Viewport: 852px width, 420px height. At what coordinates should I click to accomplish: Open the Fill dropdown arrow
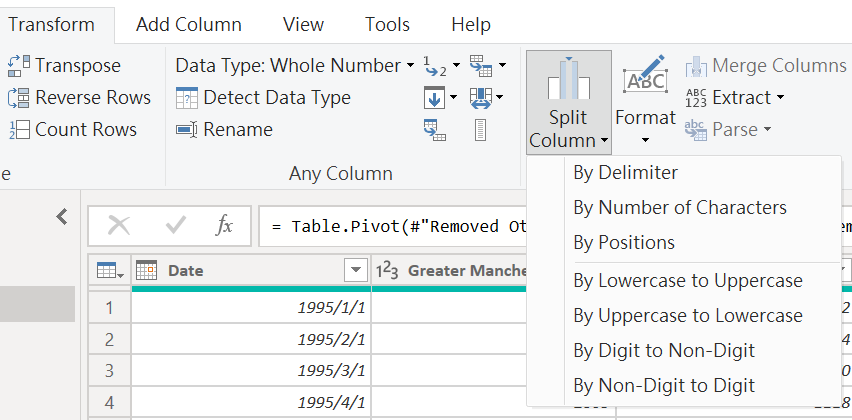[454, 98]
